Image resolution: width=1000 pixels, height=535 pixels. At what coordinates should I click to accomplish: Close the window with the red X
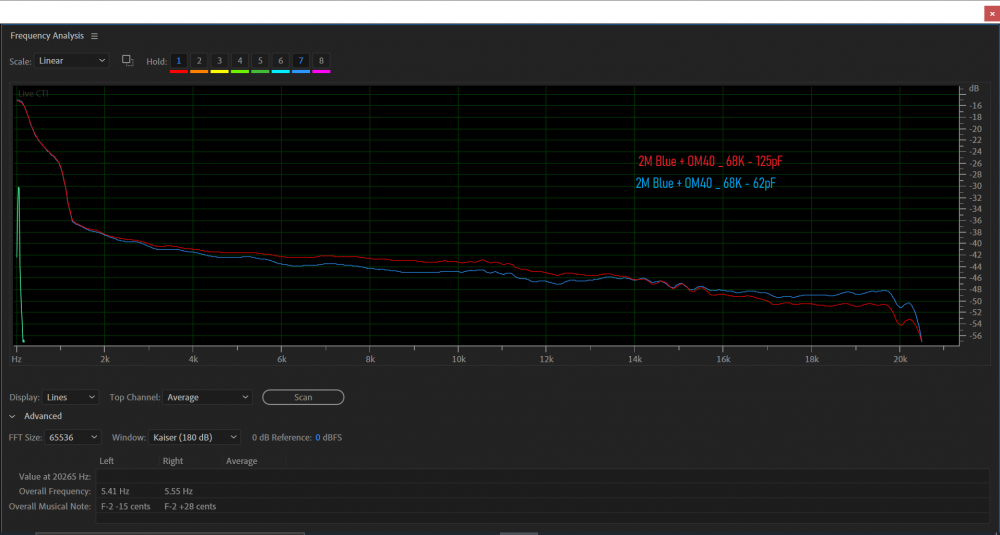[991, 13]
